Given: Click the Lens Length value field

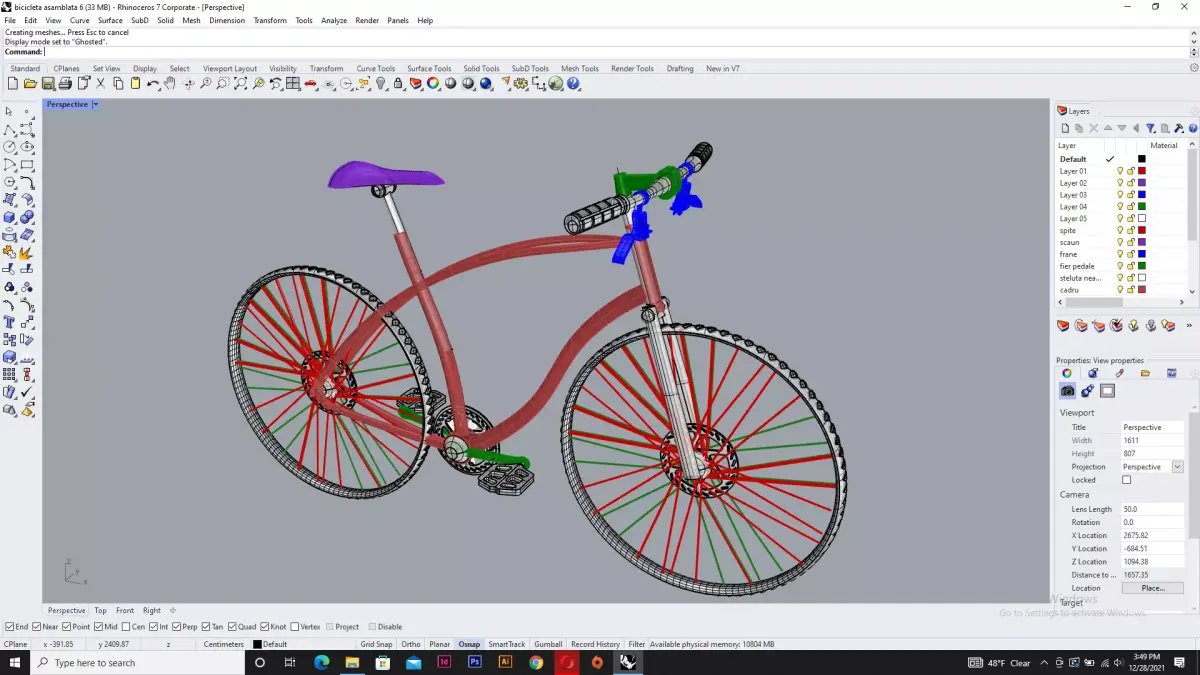Looking at the screenshot, I should (1152, 509).
